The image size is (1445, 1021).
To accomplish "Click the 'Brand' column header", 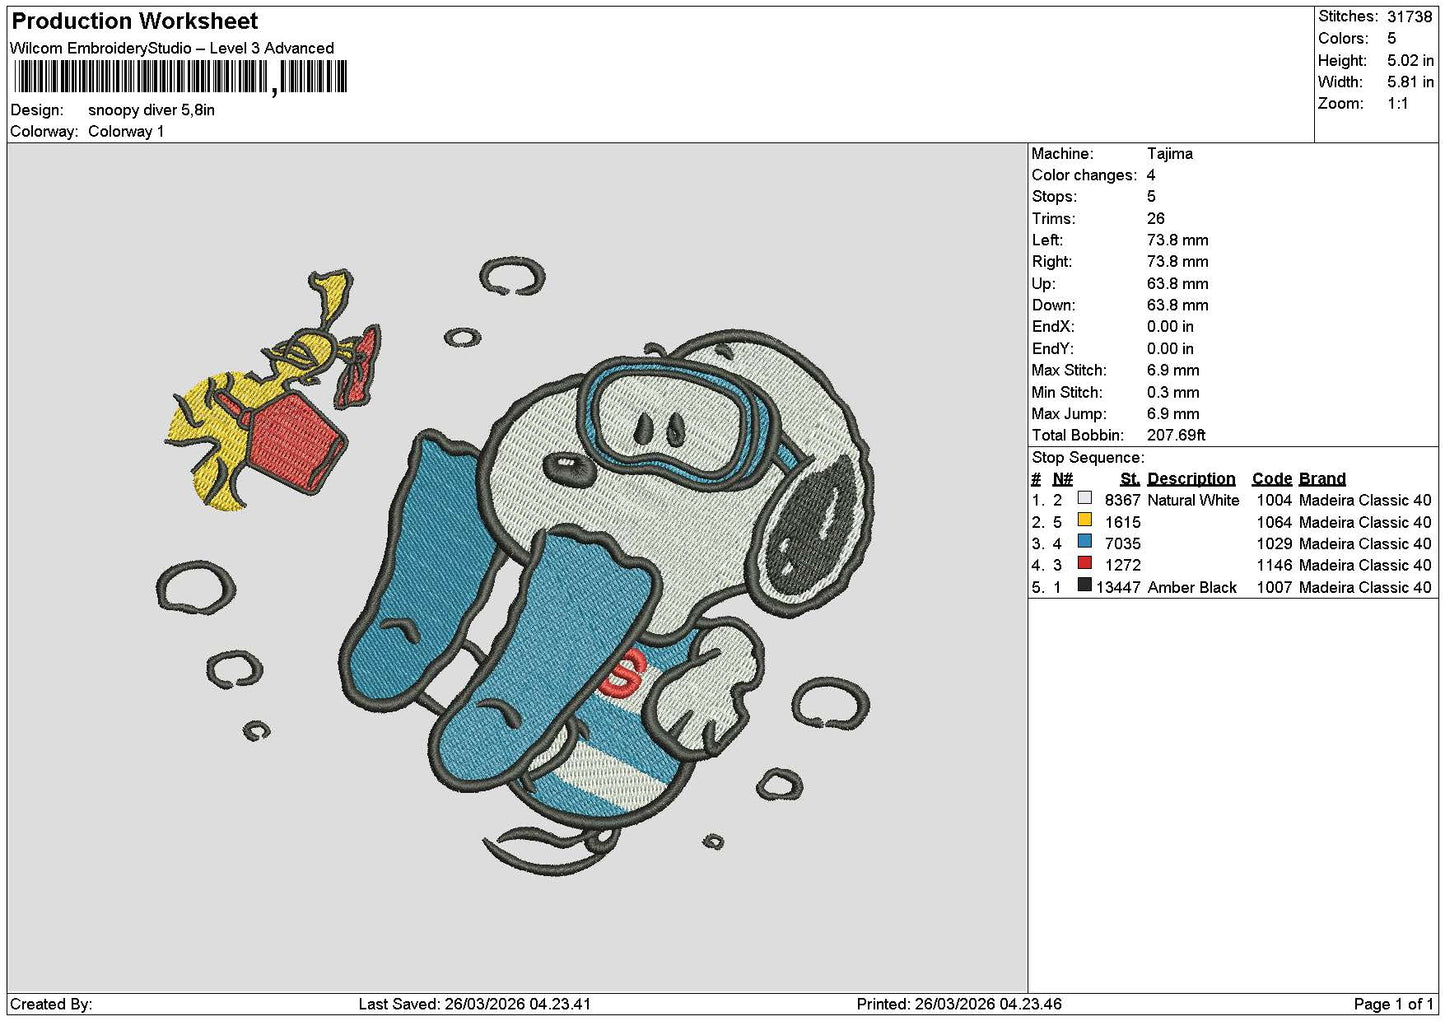I will point(1322,479).
